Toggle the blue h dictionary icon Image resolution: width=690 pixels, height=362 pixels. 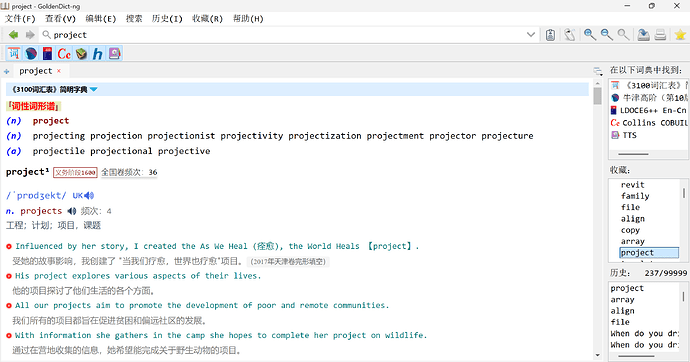pos(98,54)
